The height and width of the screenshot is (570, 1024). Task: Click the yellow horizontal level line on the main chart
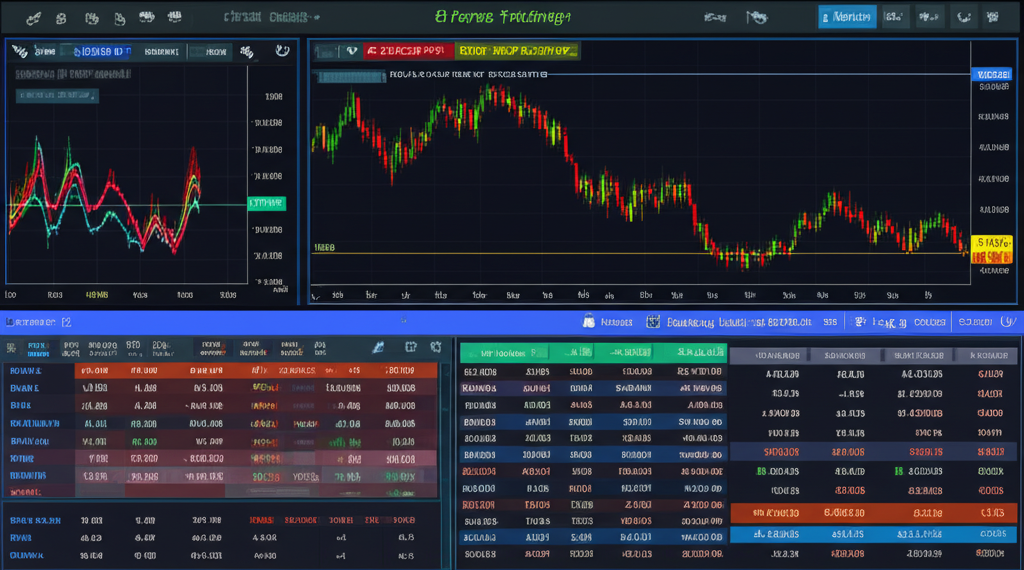click(x=640, y=253)
